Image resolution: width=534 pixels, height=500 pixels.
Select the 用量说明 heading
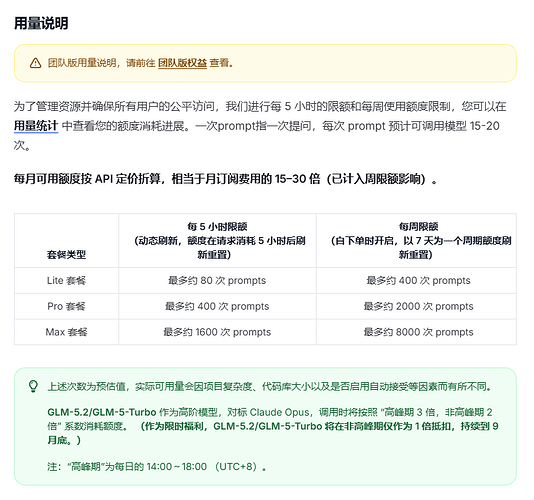point(41,24)
